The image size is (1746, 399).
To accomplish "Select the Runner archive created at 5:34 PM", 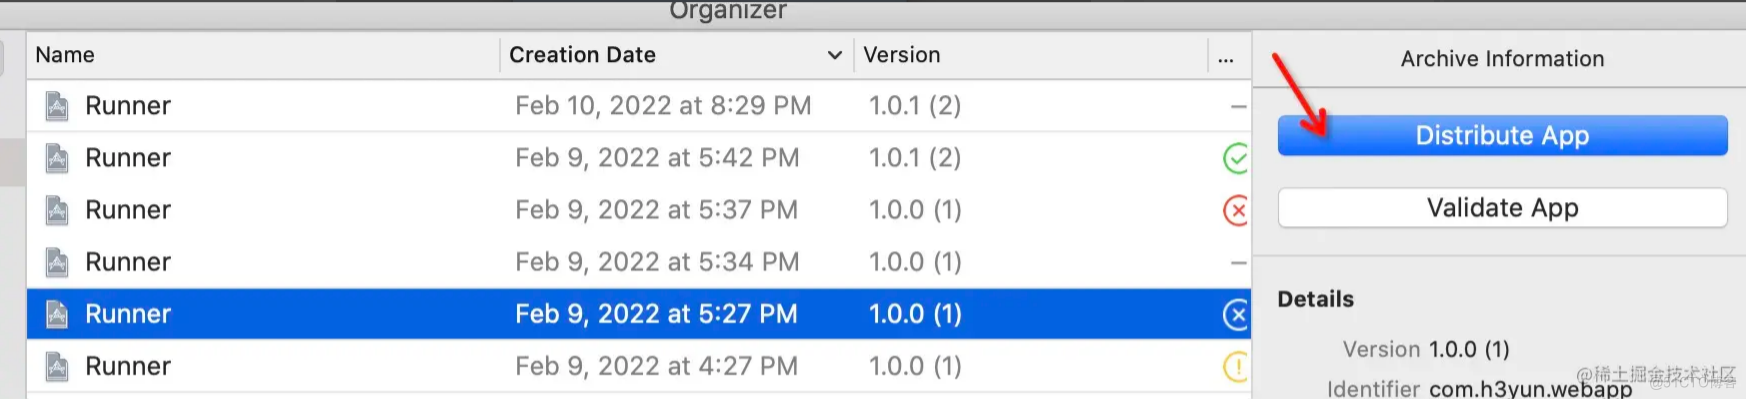I will (639, 262).
